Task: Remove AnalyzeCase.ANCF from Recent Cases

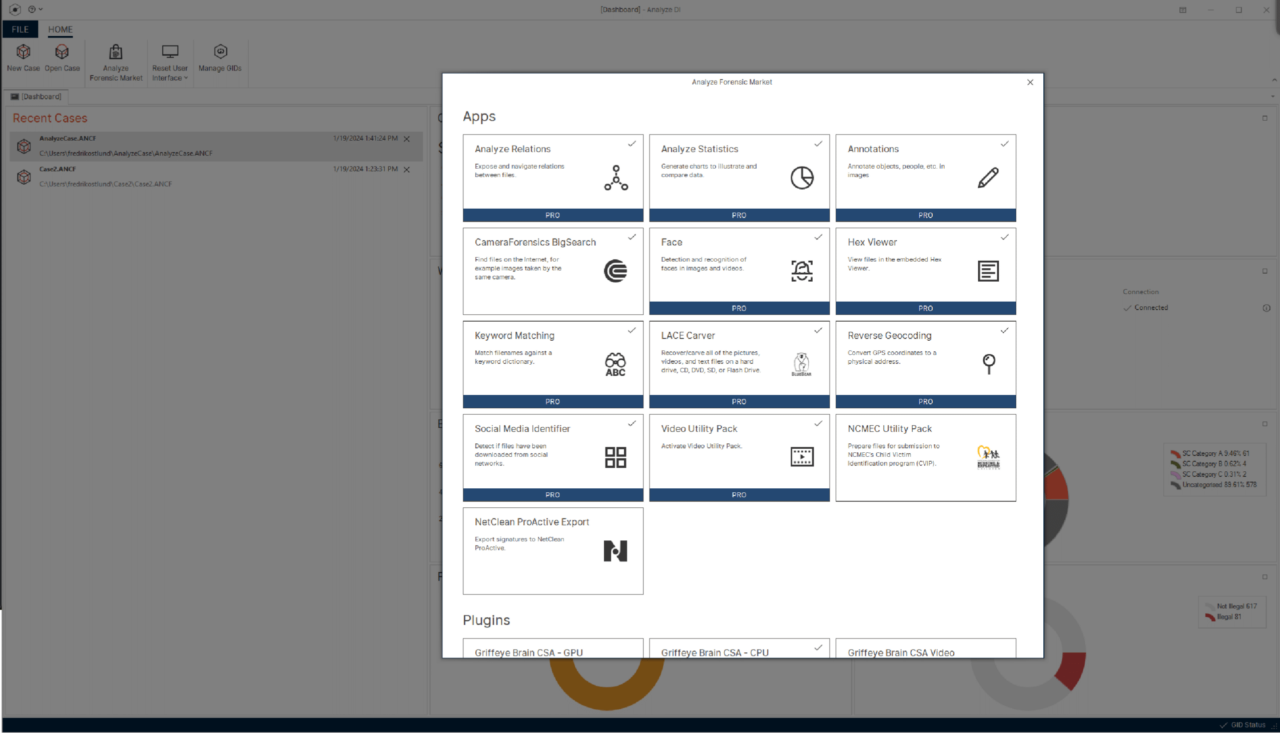Action: [x=406, y=140]
